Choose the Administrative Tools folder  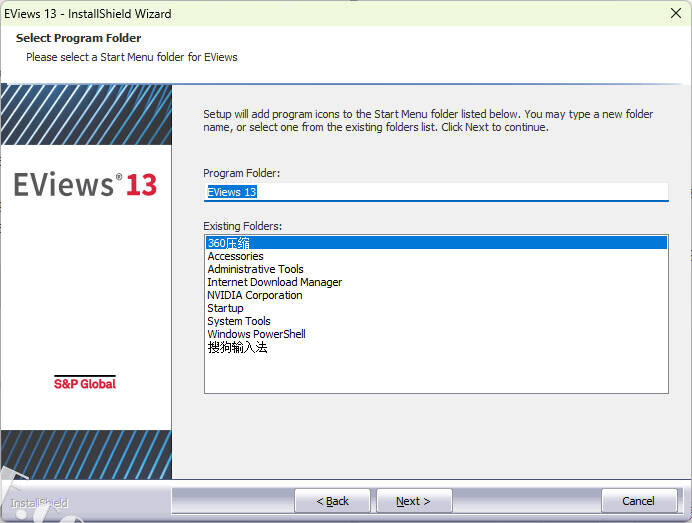[x=255, y=269]
